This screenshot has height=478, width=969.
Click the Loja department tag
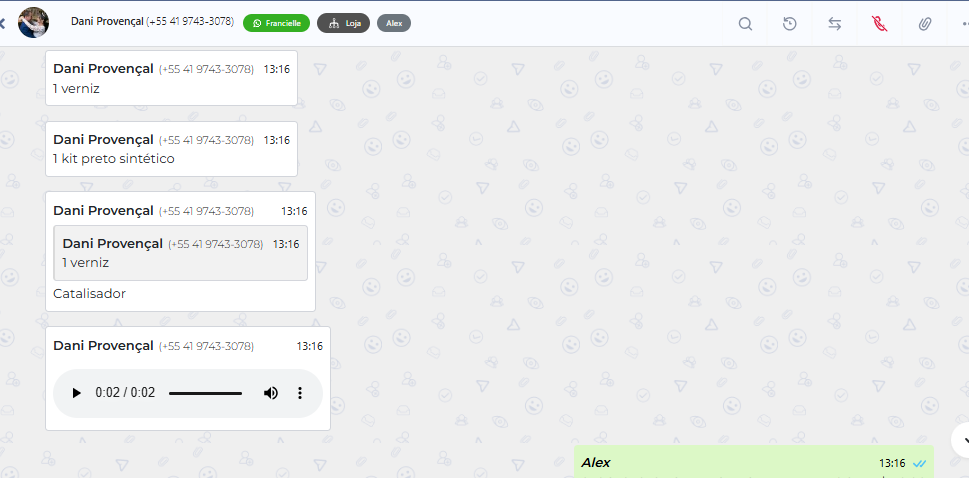(x=344, y=22)
